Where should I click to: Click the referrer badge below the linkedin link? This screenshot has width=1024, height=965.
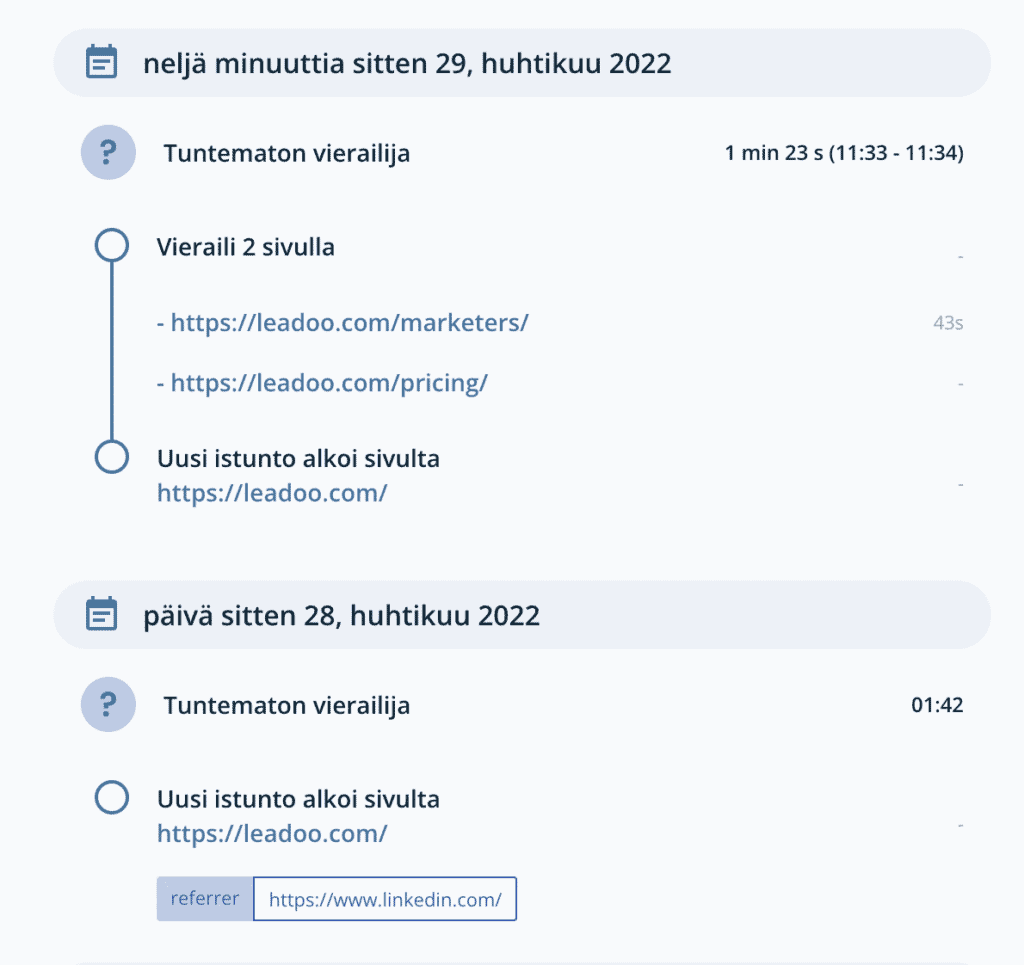[204, 898]
